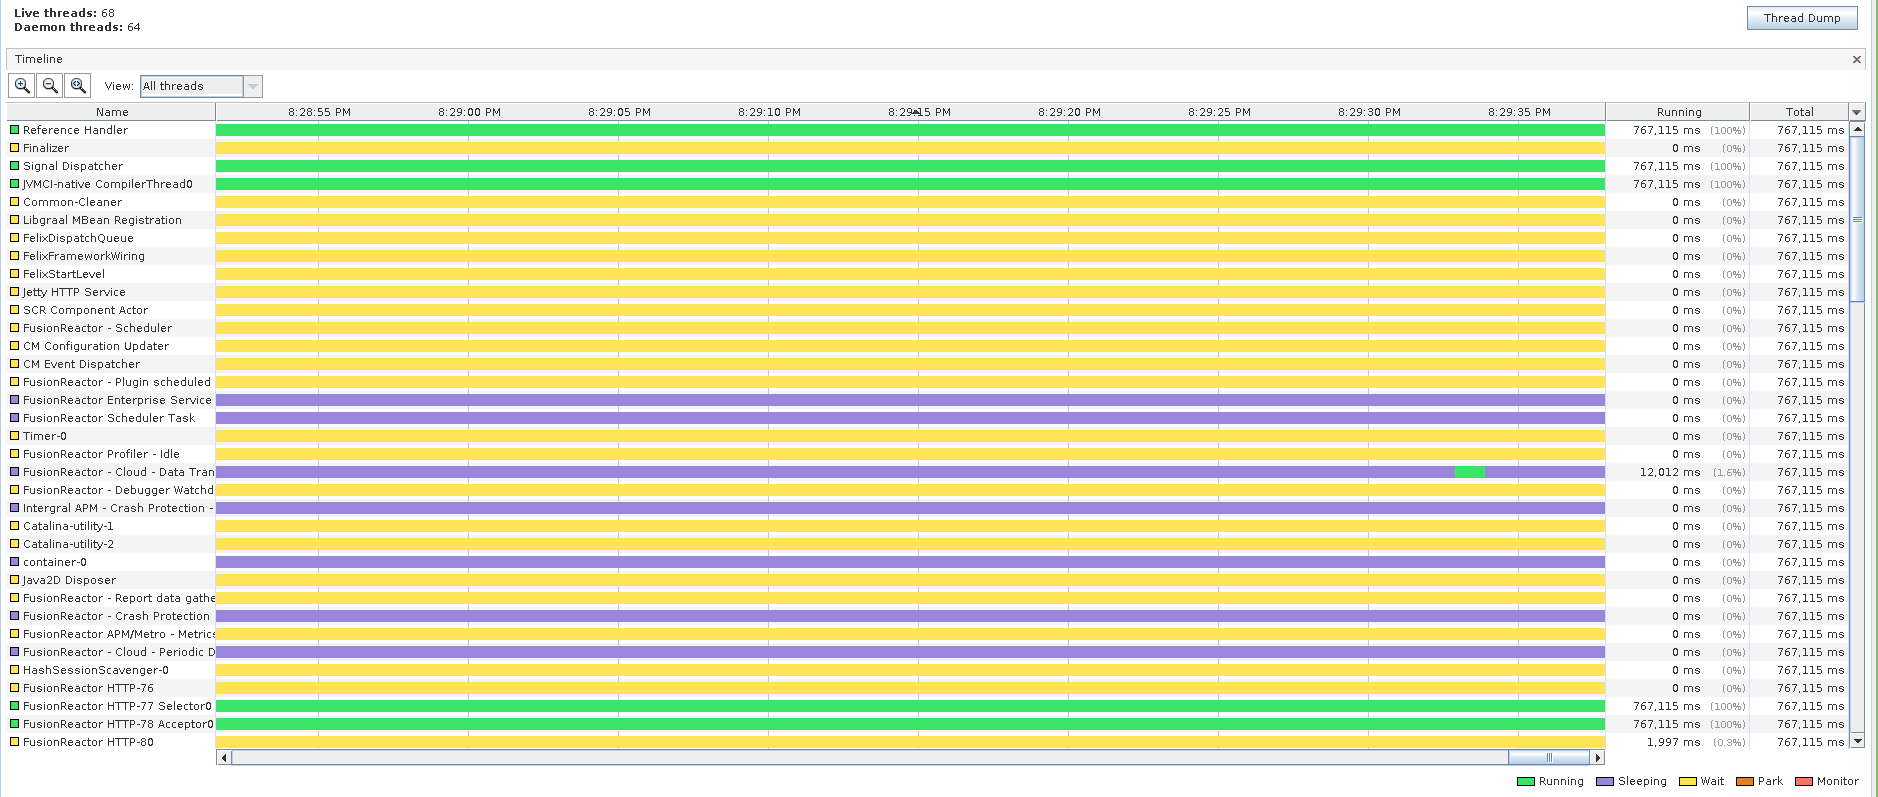1878x797 pixels.
Task: Select the Intergral APM - Crash Protection thread
Action: [x=118, y=508]
